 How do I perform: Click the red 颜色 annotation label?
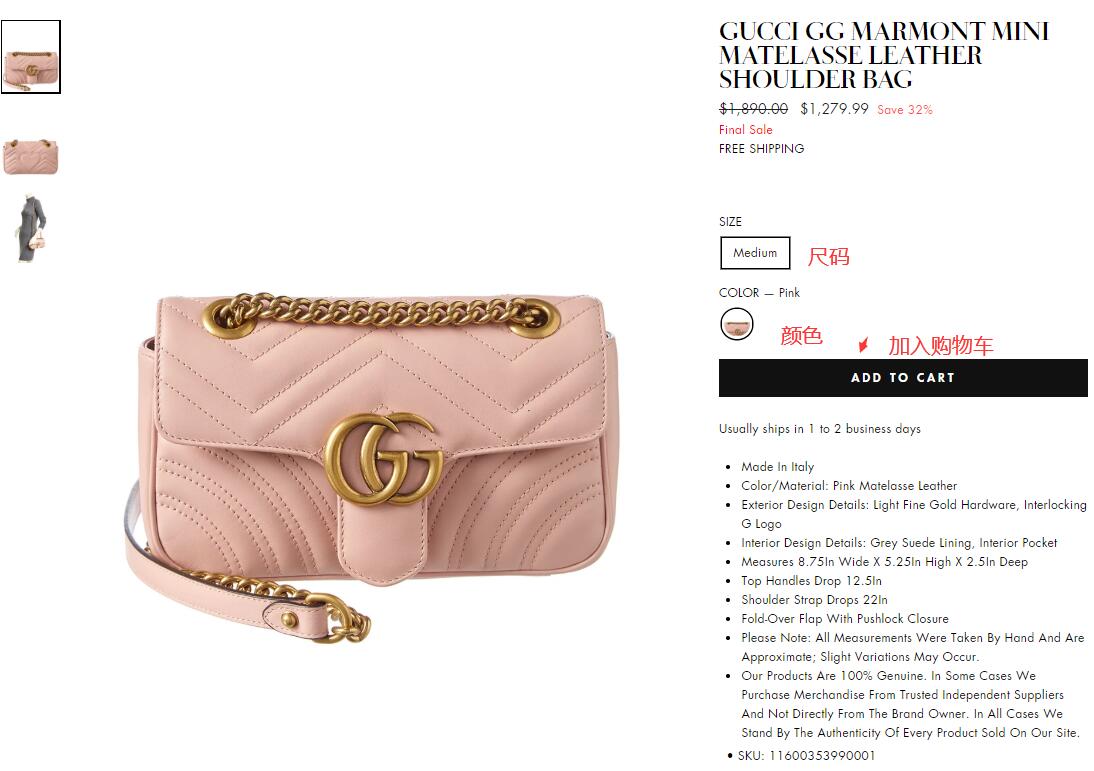click(x=801, y=336)
